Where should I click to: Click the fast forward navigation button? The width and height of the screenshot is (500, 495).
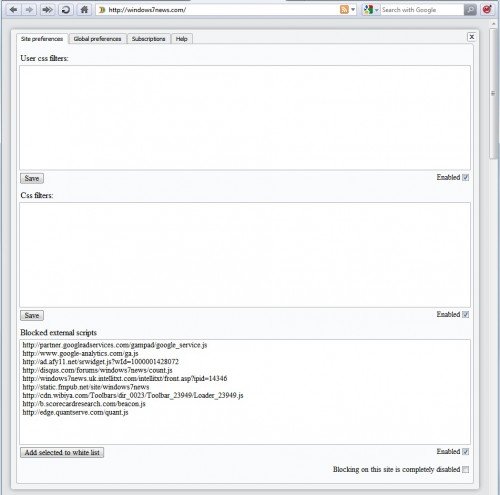click(47, 10)
